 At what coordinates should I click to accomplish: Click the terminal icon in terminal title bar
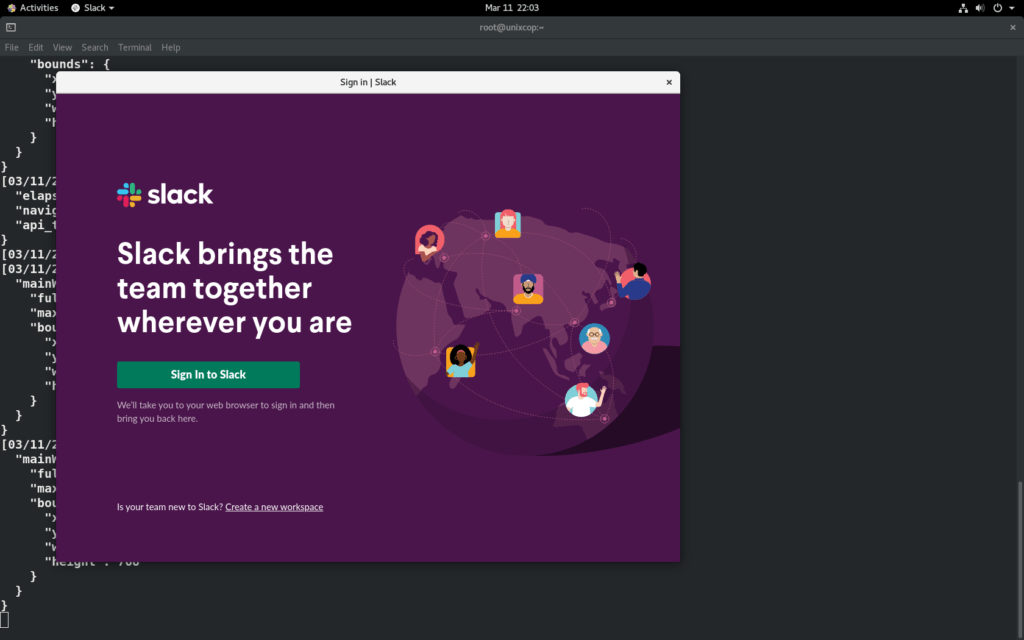11,27
